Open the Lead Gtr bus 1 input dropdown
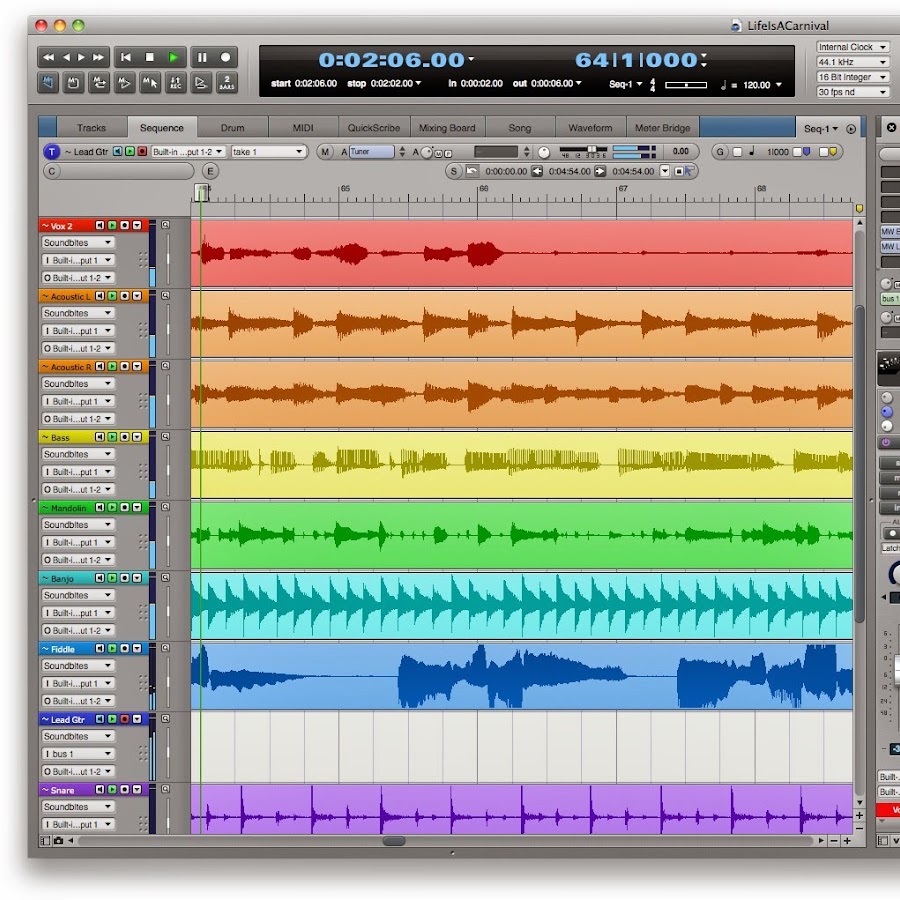Image resolution: width=900 pixels, height=900 pixels. [78, 754]
